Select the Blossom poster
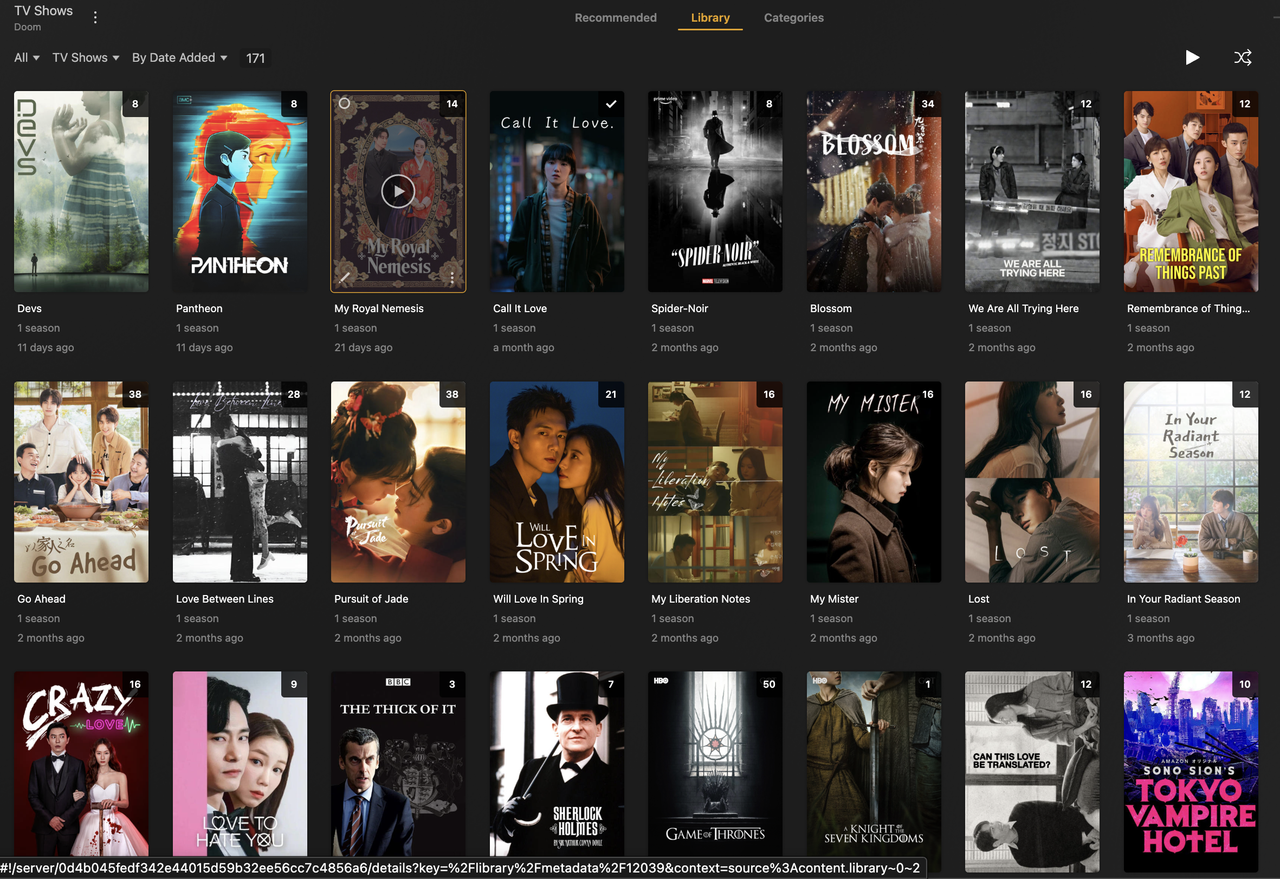 pyautogui.click(x=874, y=191)
